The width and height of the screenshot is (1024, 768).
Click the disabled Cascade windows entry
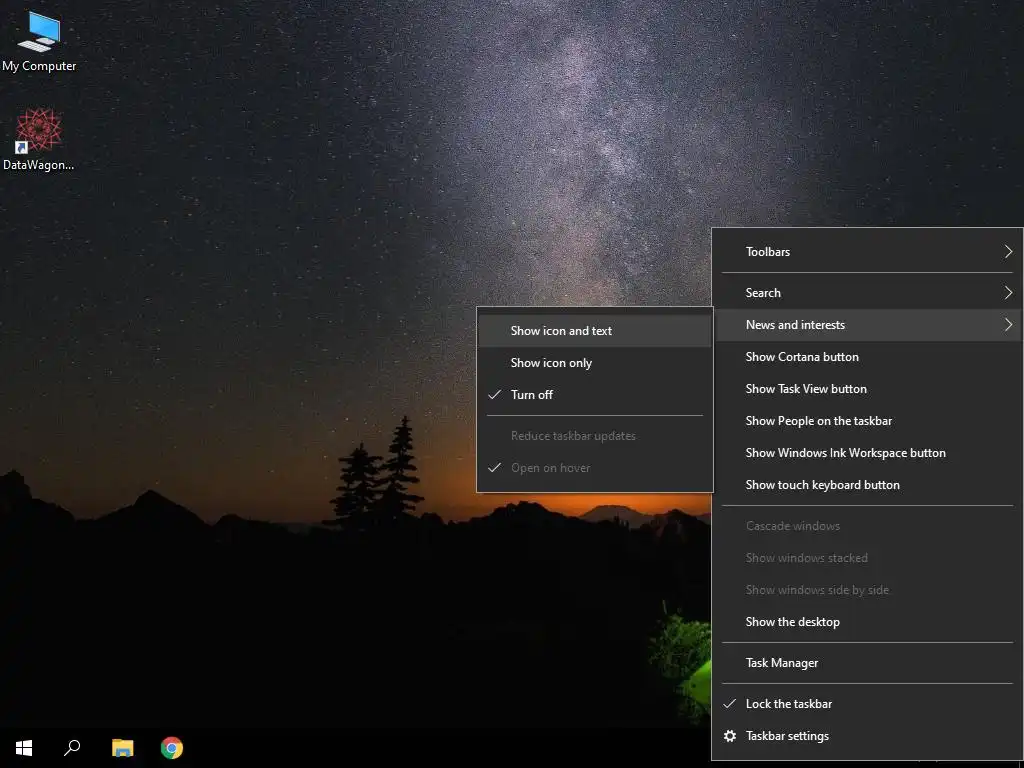(x=867, y=526)
